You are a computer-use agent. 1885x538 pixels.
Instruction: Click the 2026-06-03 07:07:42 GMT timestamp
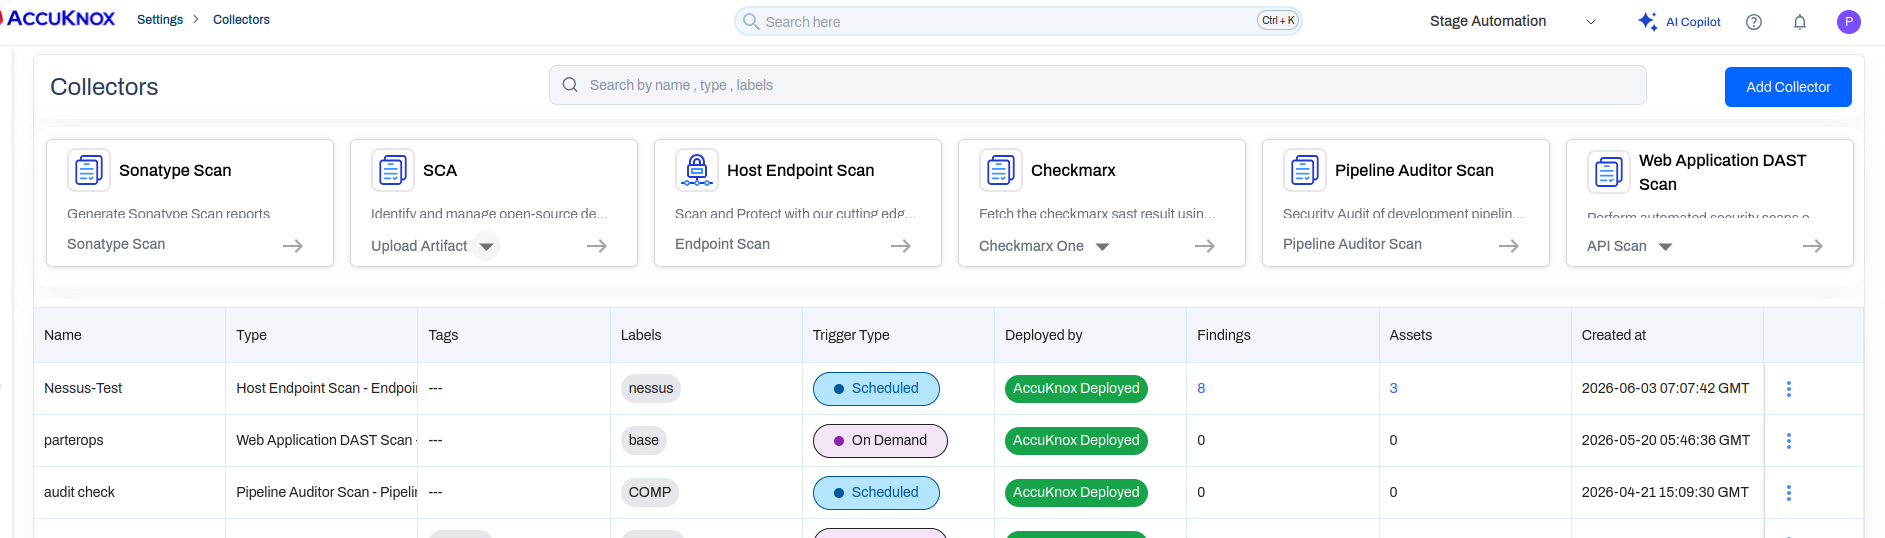tap(1665, 388)
